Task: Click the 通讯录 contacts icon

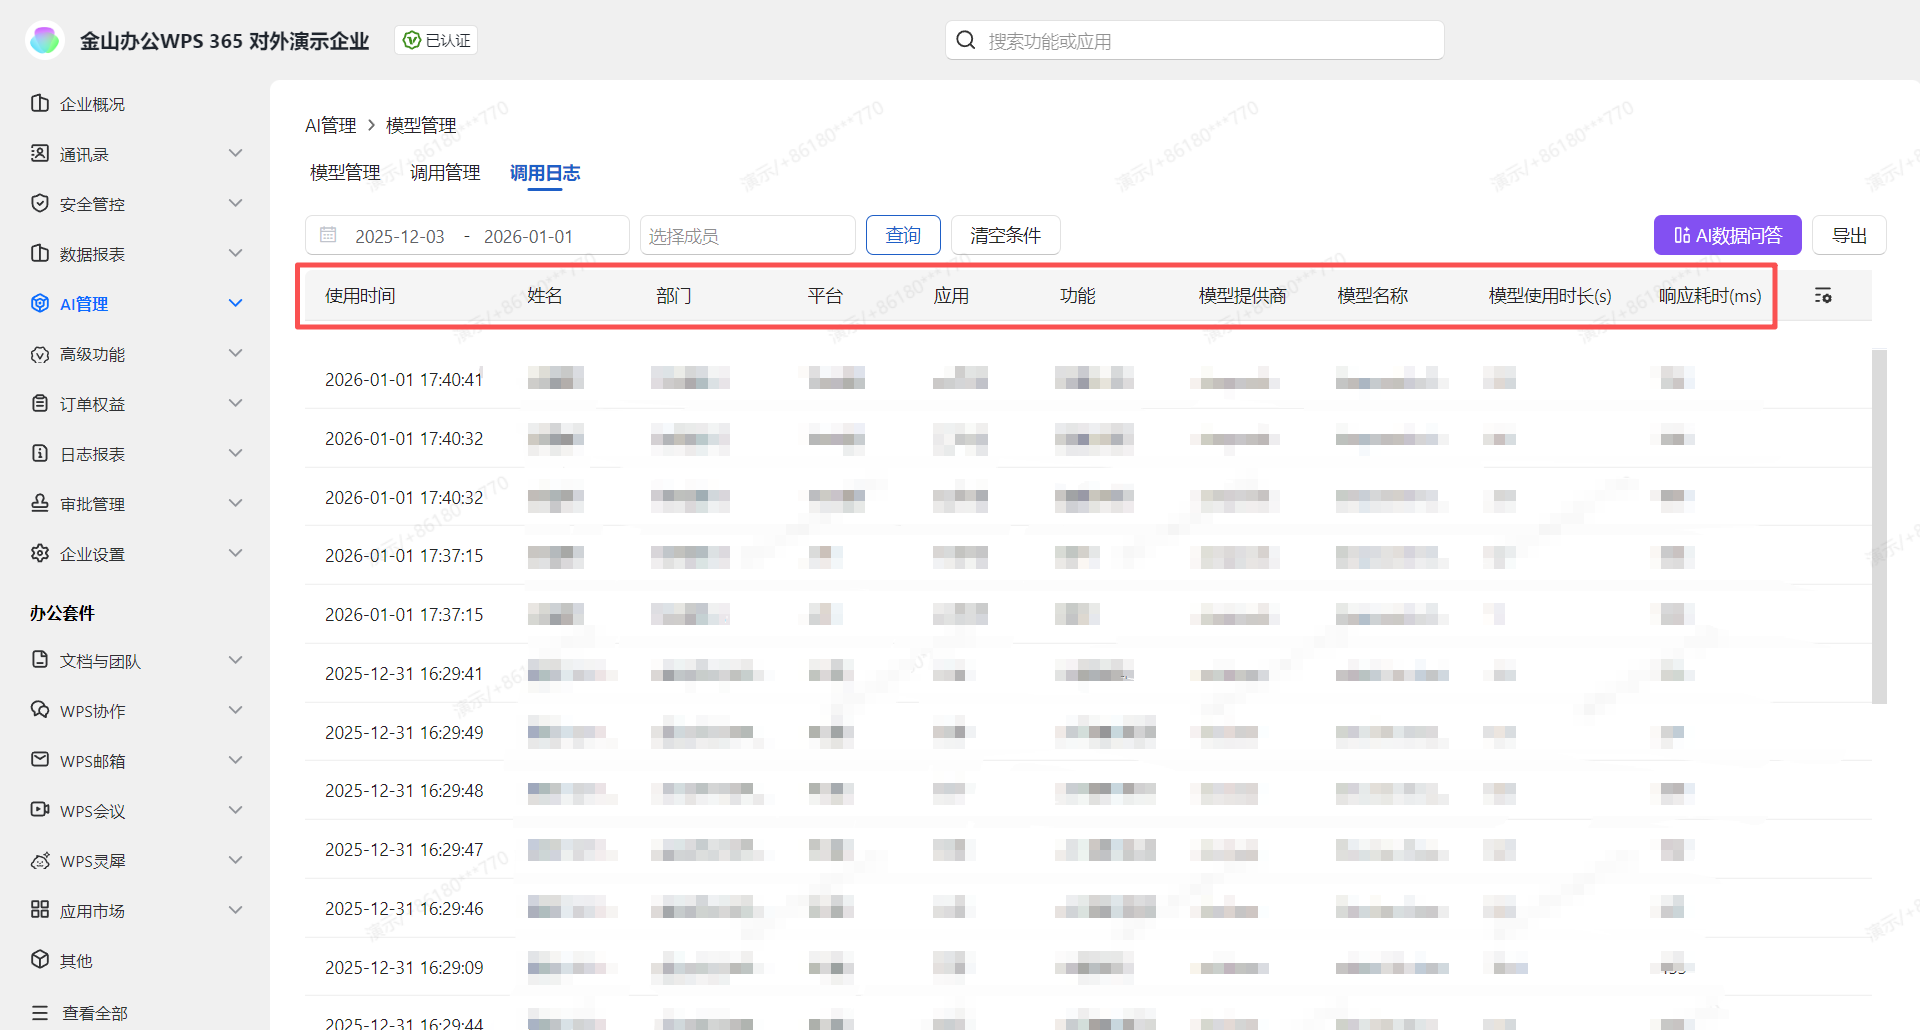Action: click(40, 153)
